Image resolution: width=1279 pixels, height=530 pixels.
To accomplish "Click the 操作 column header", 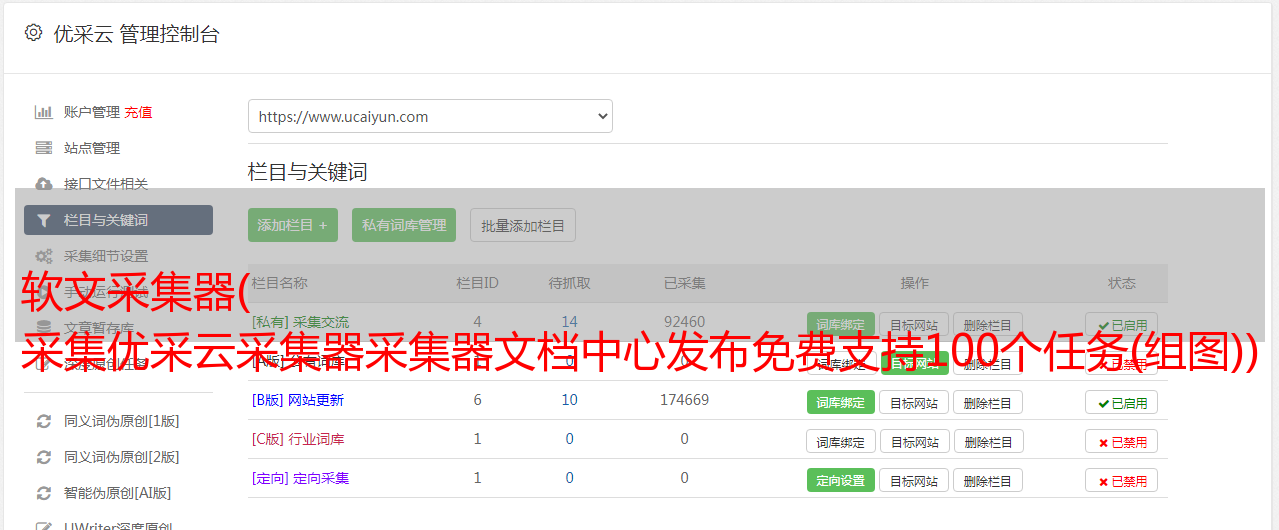I will pos(914,283).
